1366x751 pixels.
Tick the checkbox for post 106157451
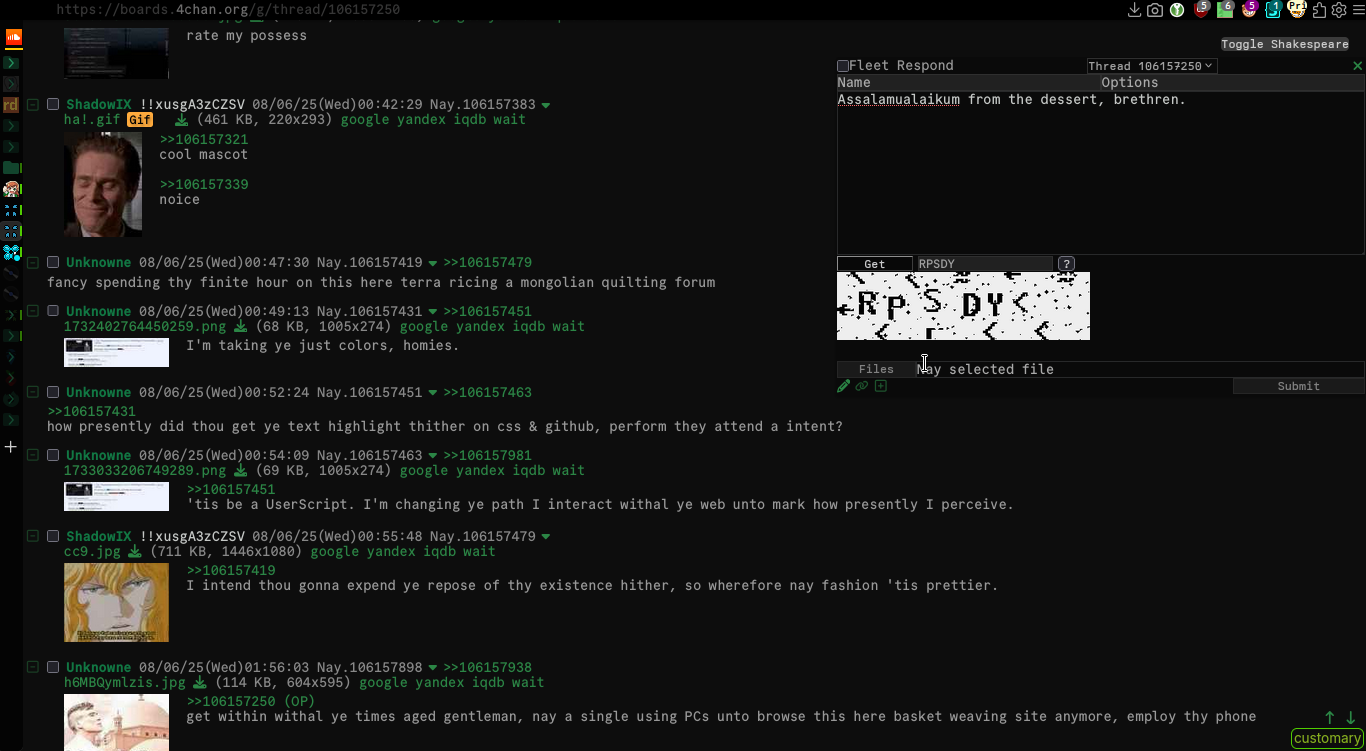coord(53,393)
